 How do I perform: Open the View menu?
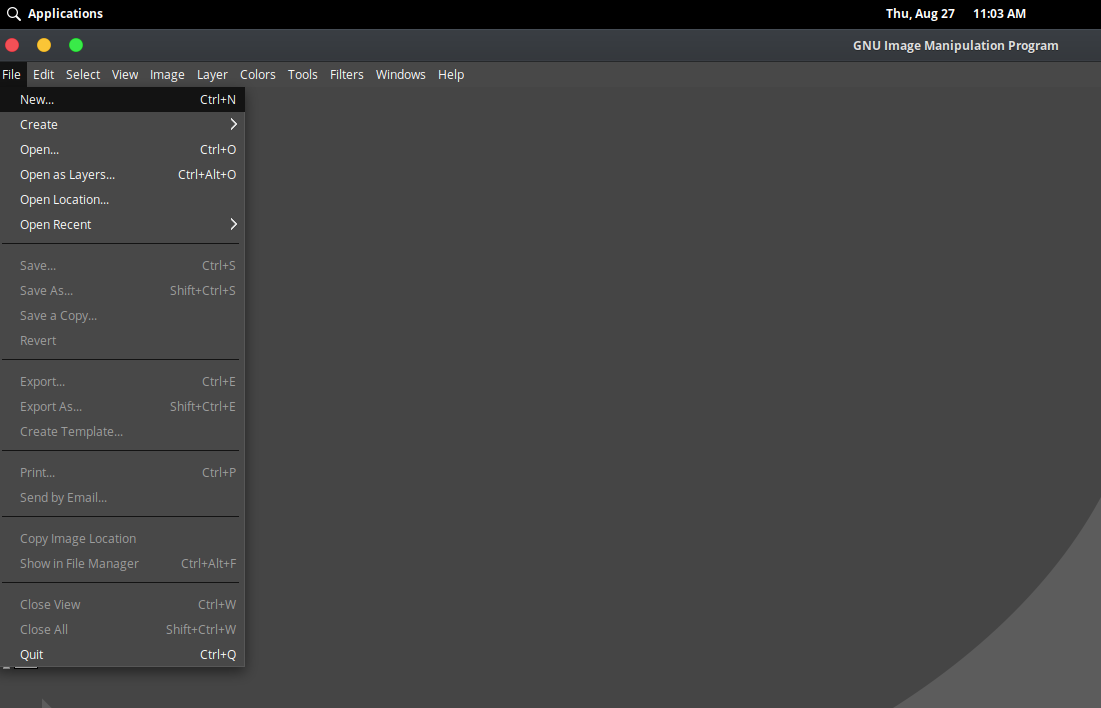click(x=125, y=74)
